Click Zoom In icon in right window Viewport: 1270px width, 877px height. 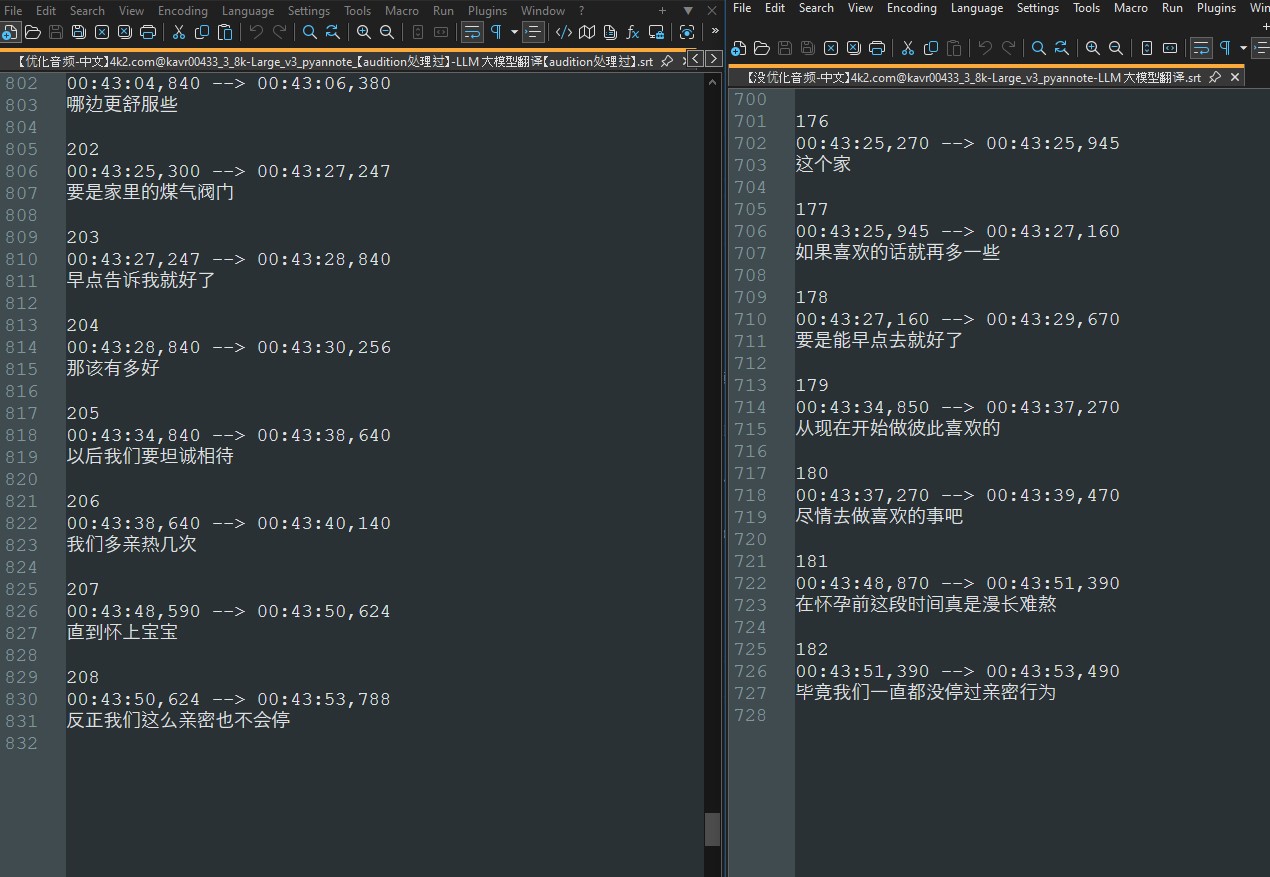[x=1093, y=47]
